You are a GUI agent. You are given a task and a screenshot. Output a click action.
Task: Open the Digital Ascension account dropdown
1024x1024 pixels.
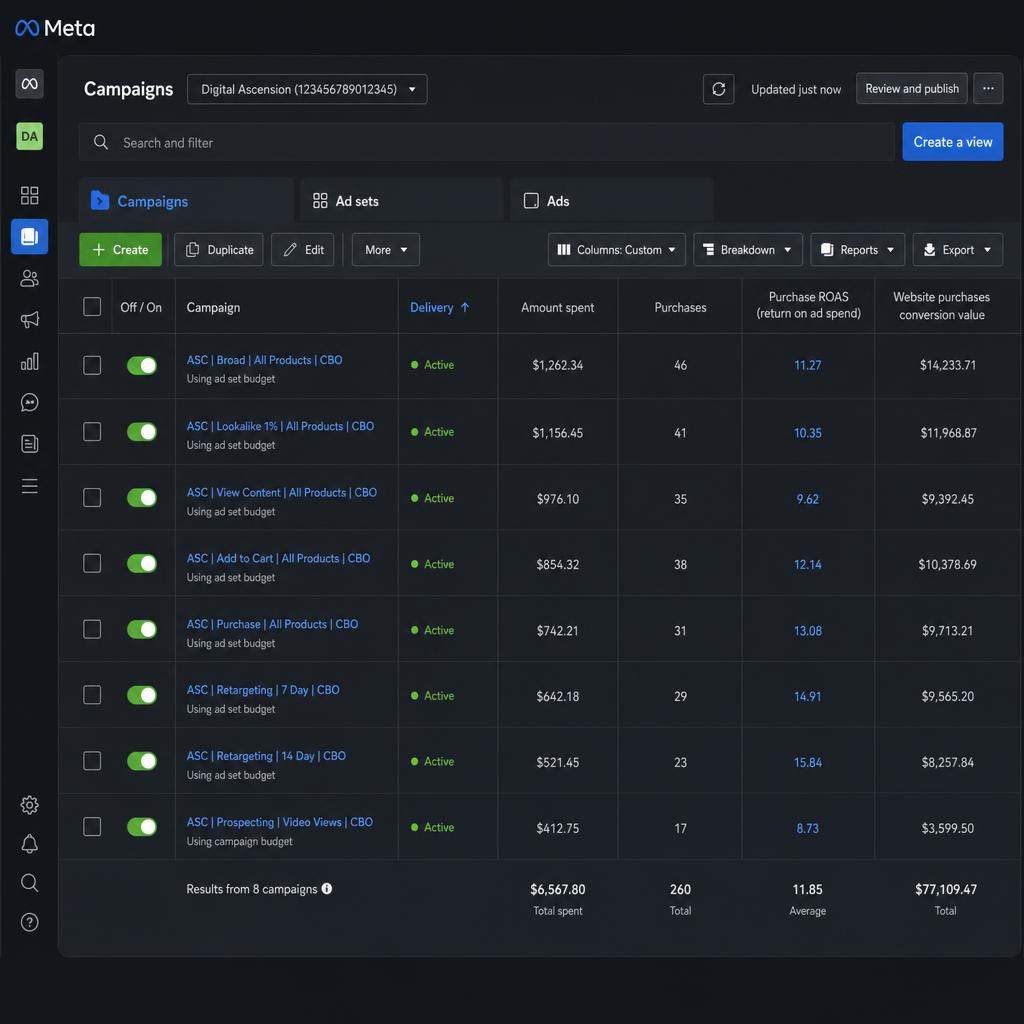click(x=307, y=89)
